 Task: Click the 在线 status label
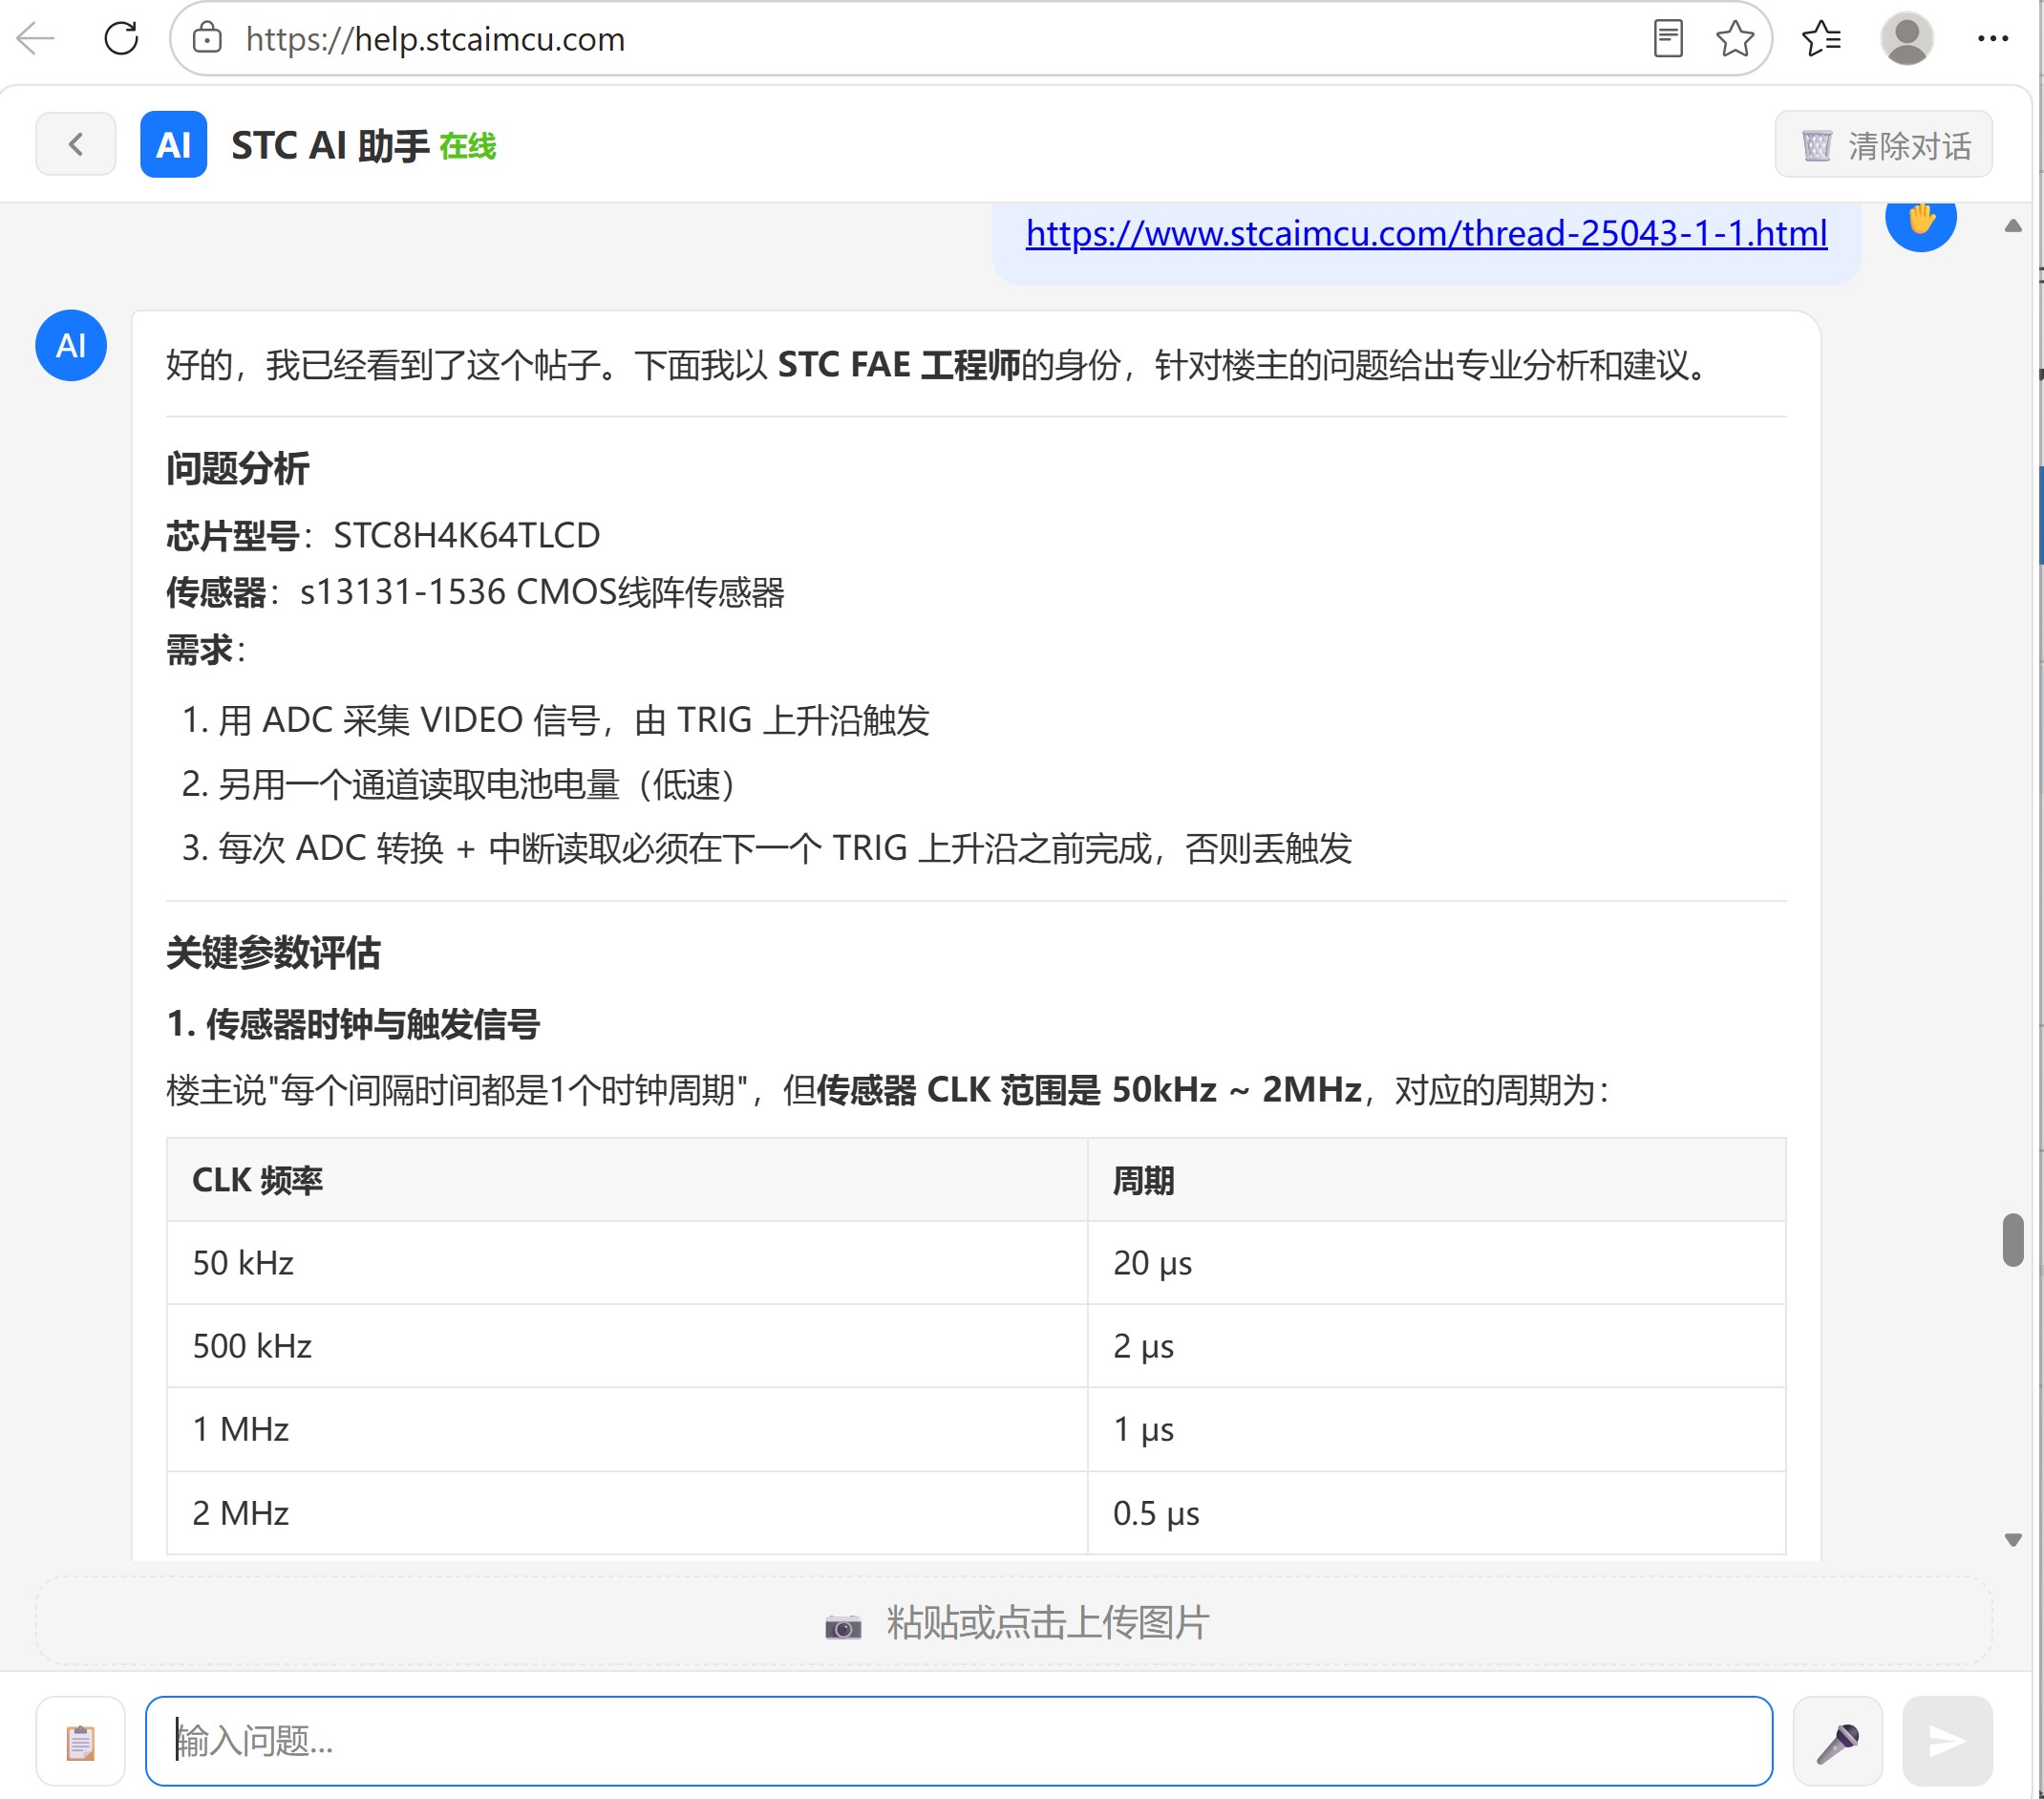pos(467,147)
